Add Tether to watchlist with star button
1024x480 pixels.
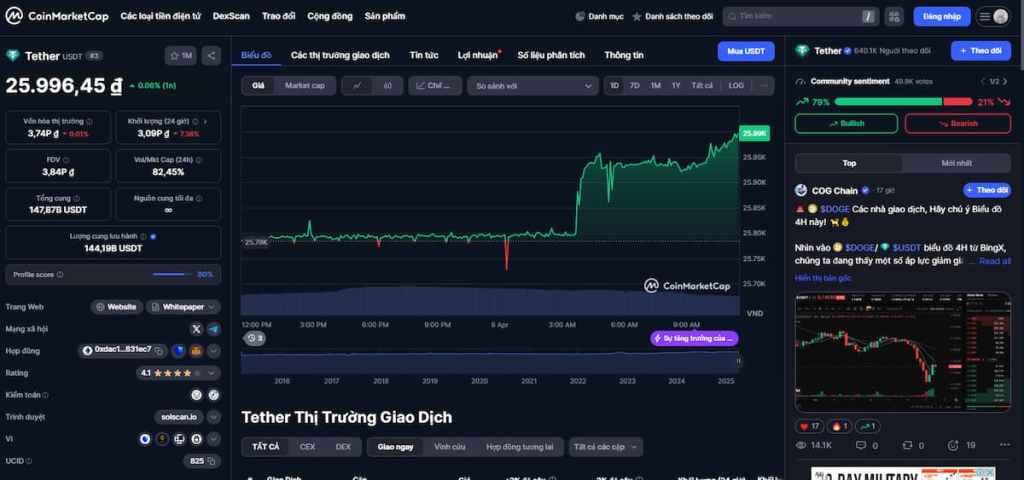pos(181,56)
